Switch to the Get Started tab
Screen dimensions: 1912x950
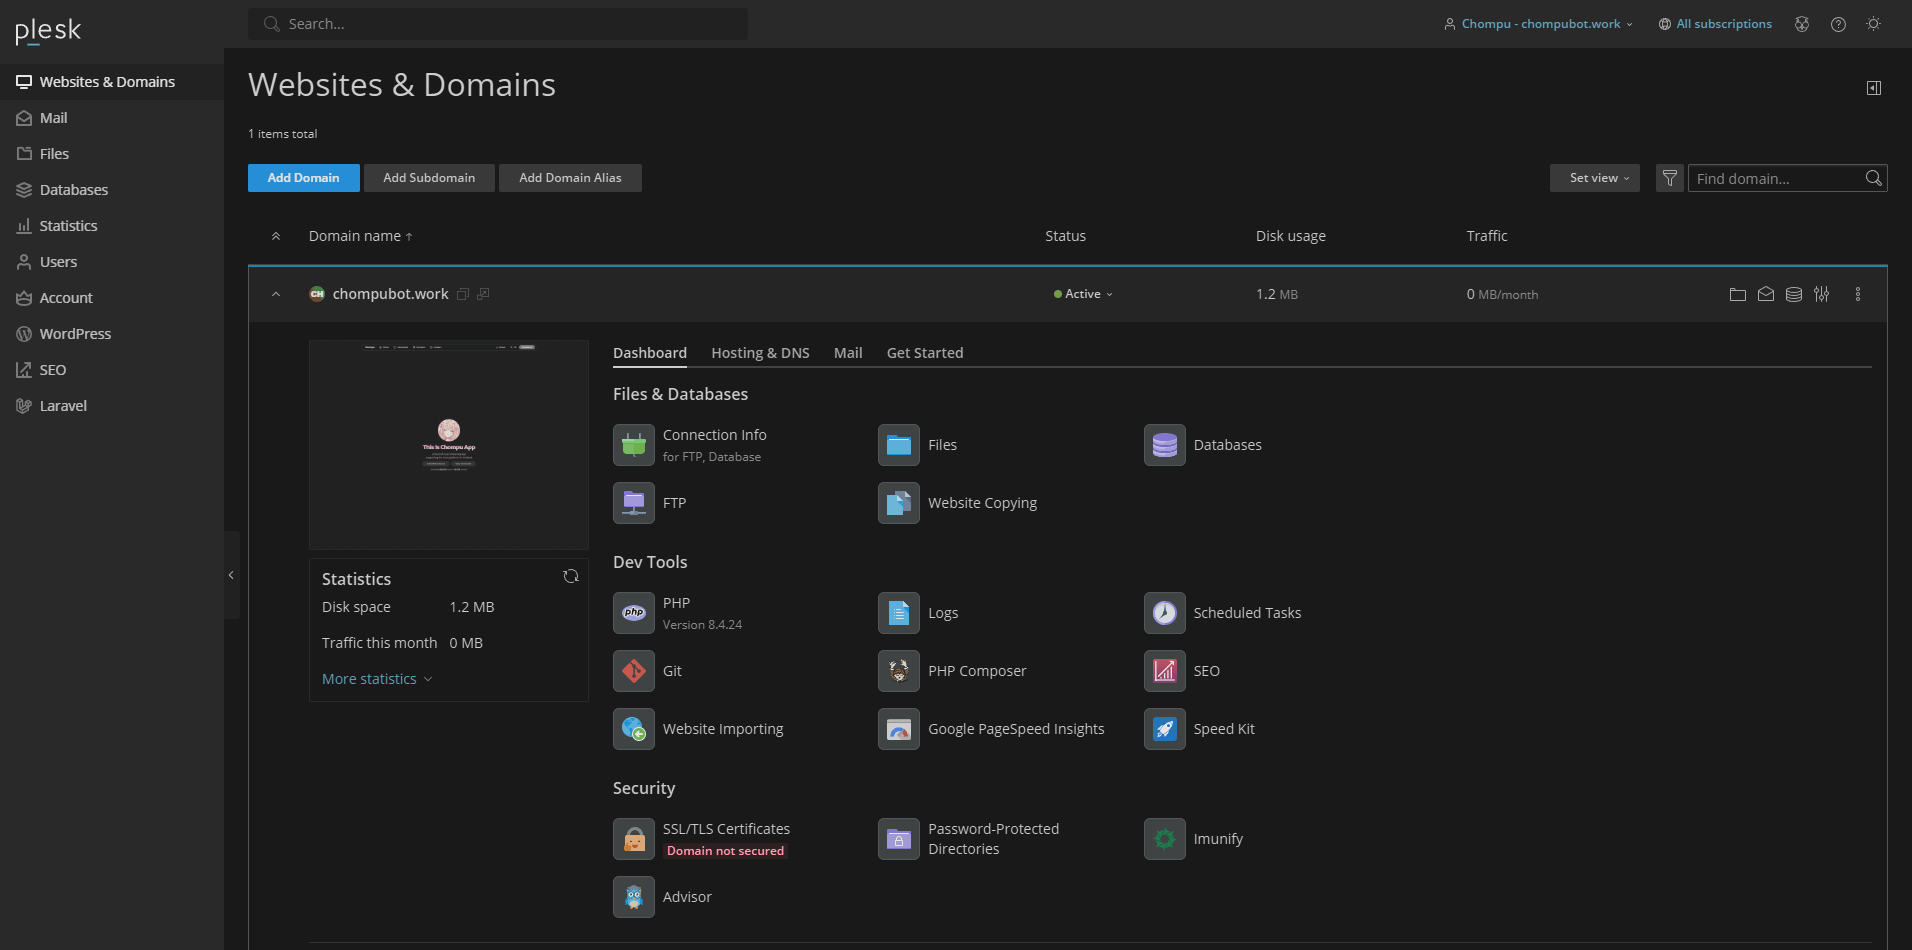coord(925,353)
